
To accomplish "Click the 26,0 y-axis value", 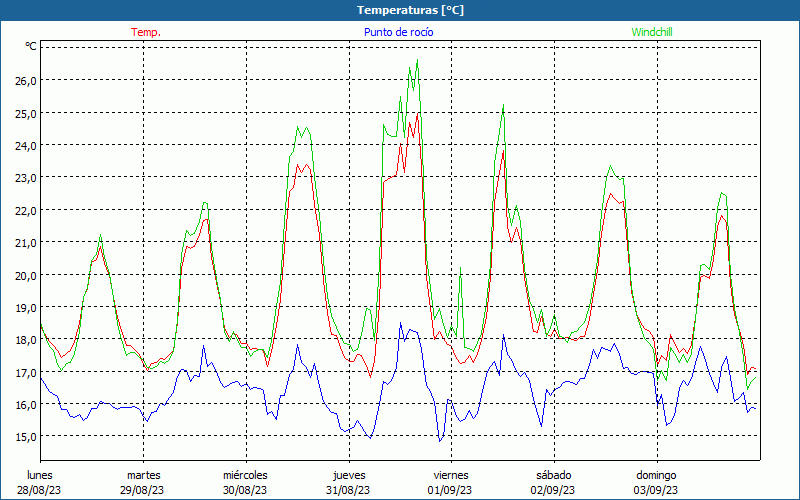I will (x=26, y=81).
